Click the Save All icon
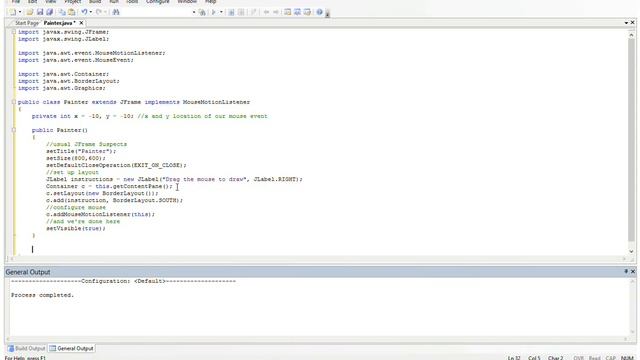The image size is (640, 360). (49, 12)
